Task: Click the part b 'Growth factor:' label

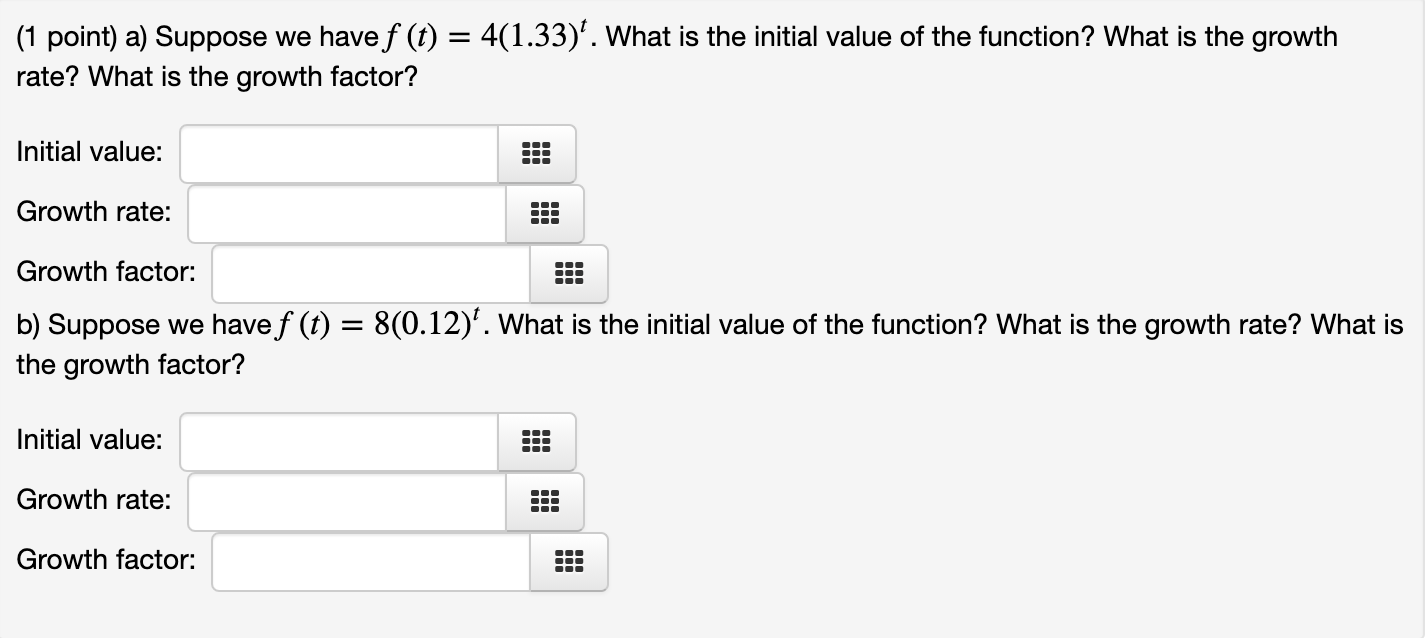Action: 106,560
